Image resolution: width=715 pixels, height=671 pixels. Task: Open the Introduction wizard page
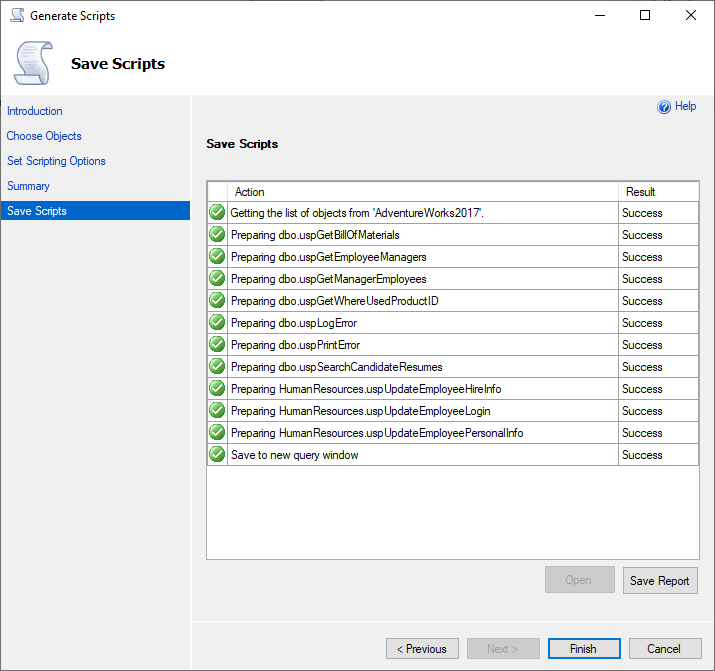[x=35, y=111]
